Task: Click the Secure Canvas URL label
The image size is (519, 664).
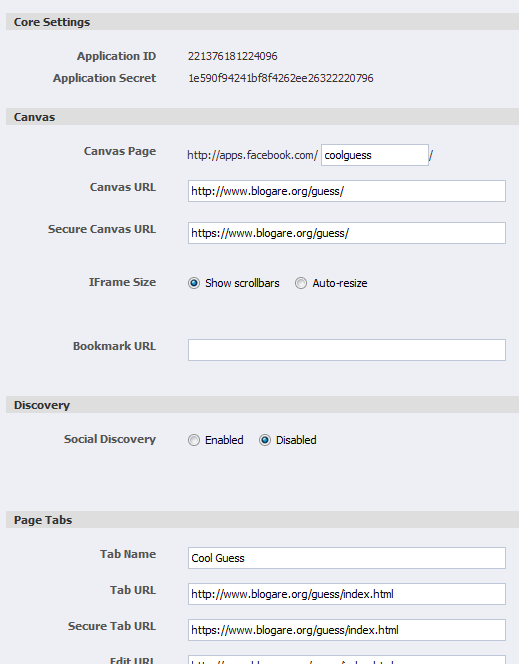Action: coord(102,229)
